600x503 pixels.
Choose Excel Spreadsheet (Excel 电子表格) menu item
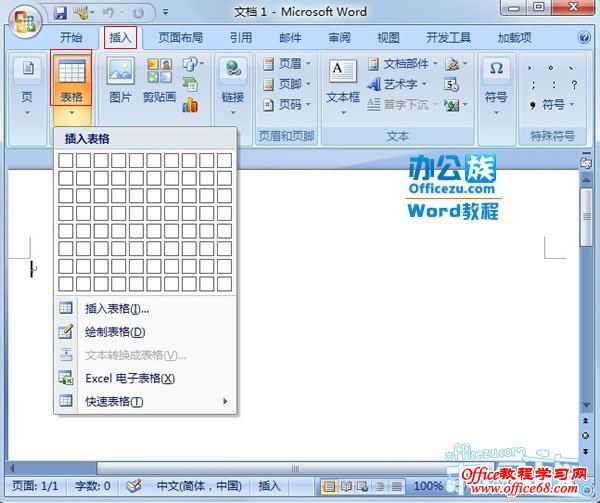tap(145, 378)
